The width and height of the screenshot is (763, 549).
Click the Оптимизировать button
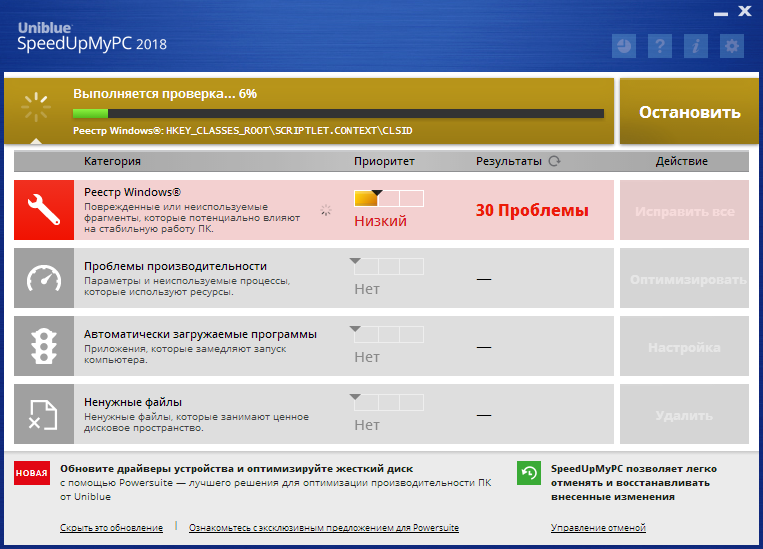point(684,278)
